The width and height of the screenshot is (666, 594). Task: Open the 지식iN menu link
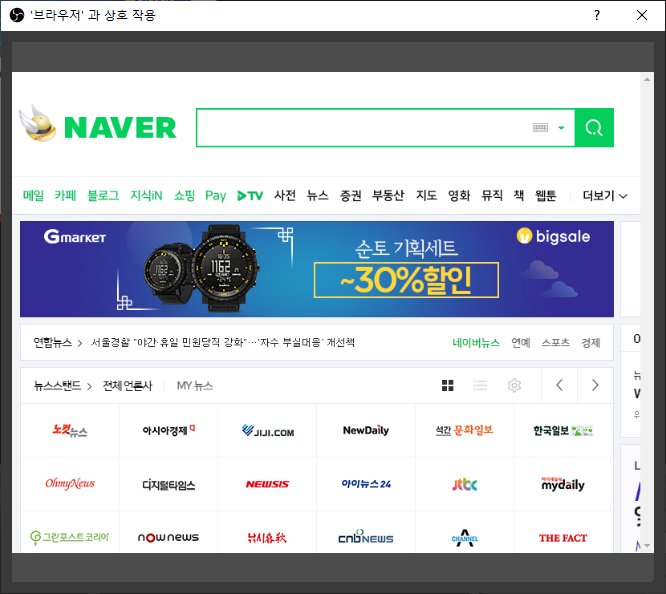[146, 195]
